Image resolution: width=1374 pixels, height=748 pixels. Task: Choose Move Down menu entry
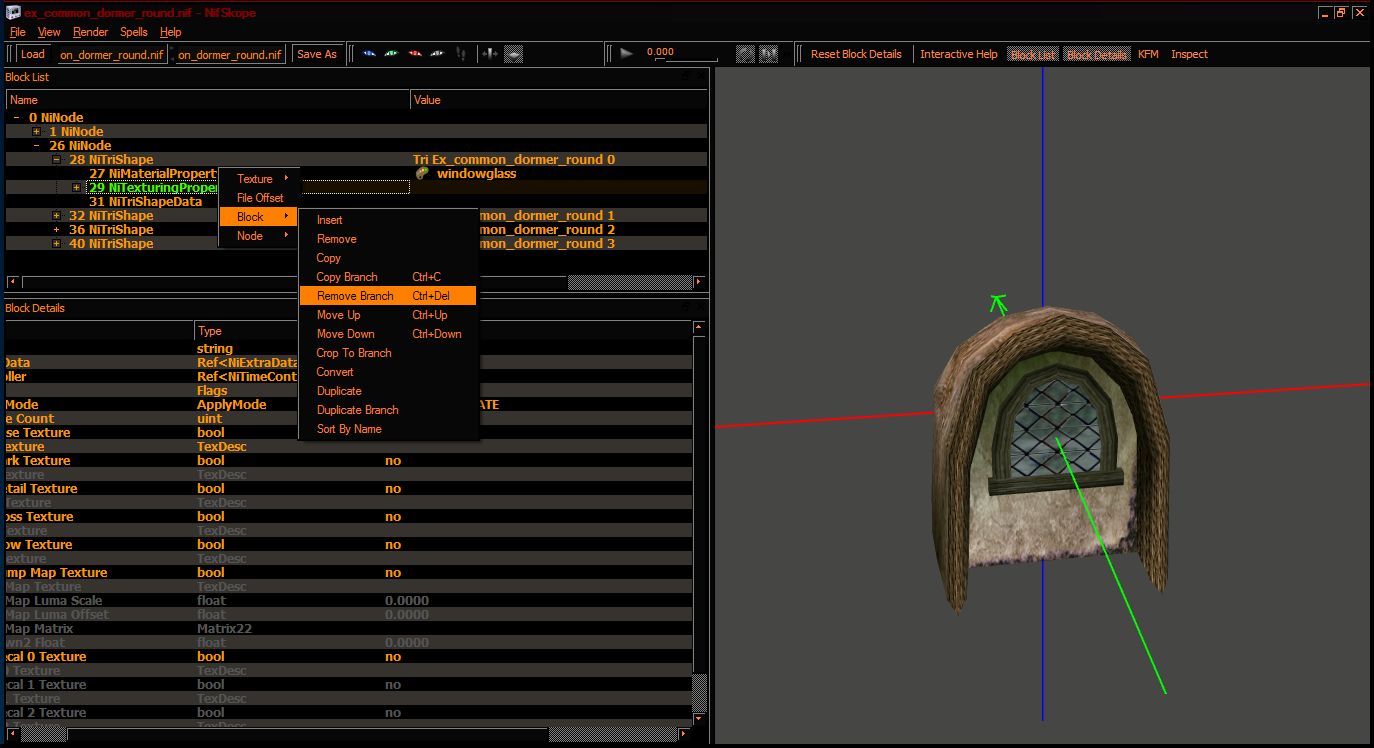pos(388,334)
